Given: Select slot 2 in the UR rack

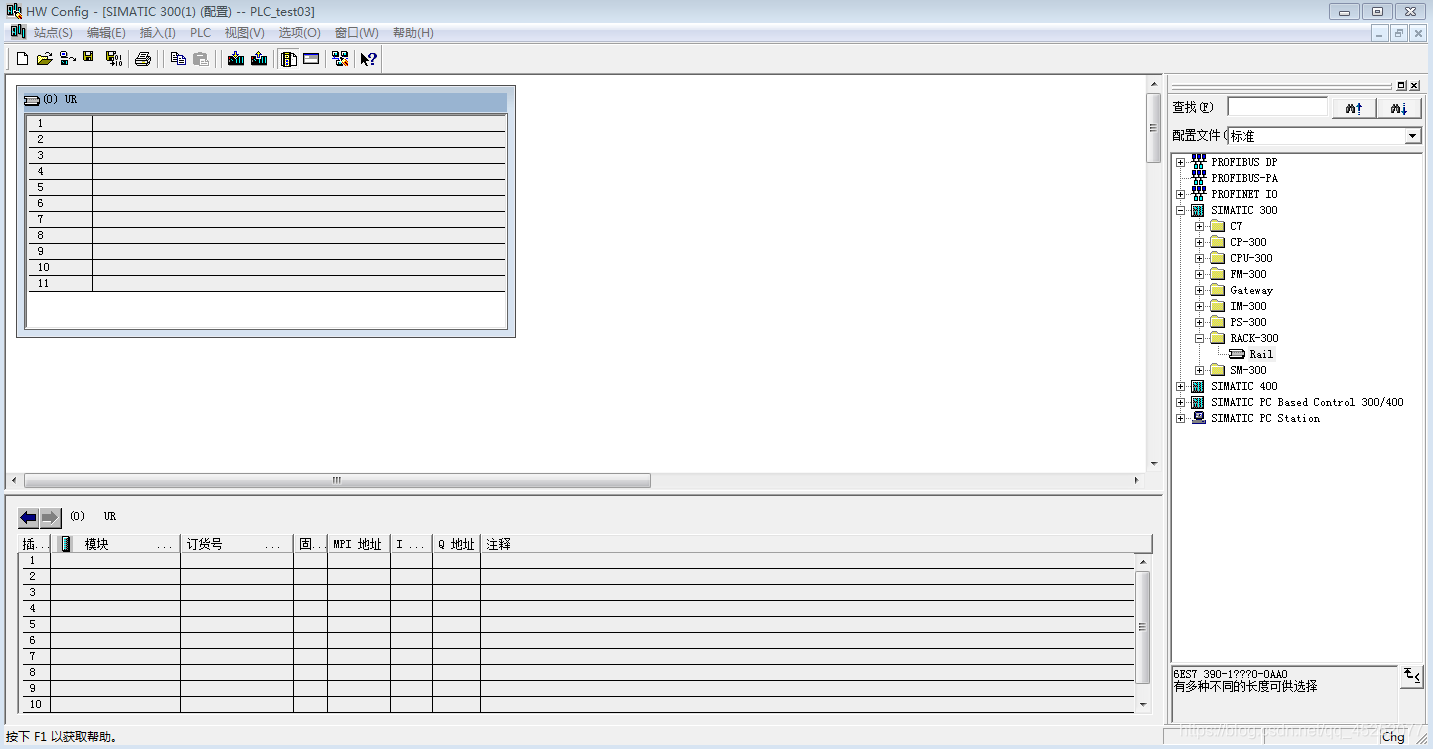Looking at the screenshot, I should [x=266, y=140].
